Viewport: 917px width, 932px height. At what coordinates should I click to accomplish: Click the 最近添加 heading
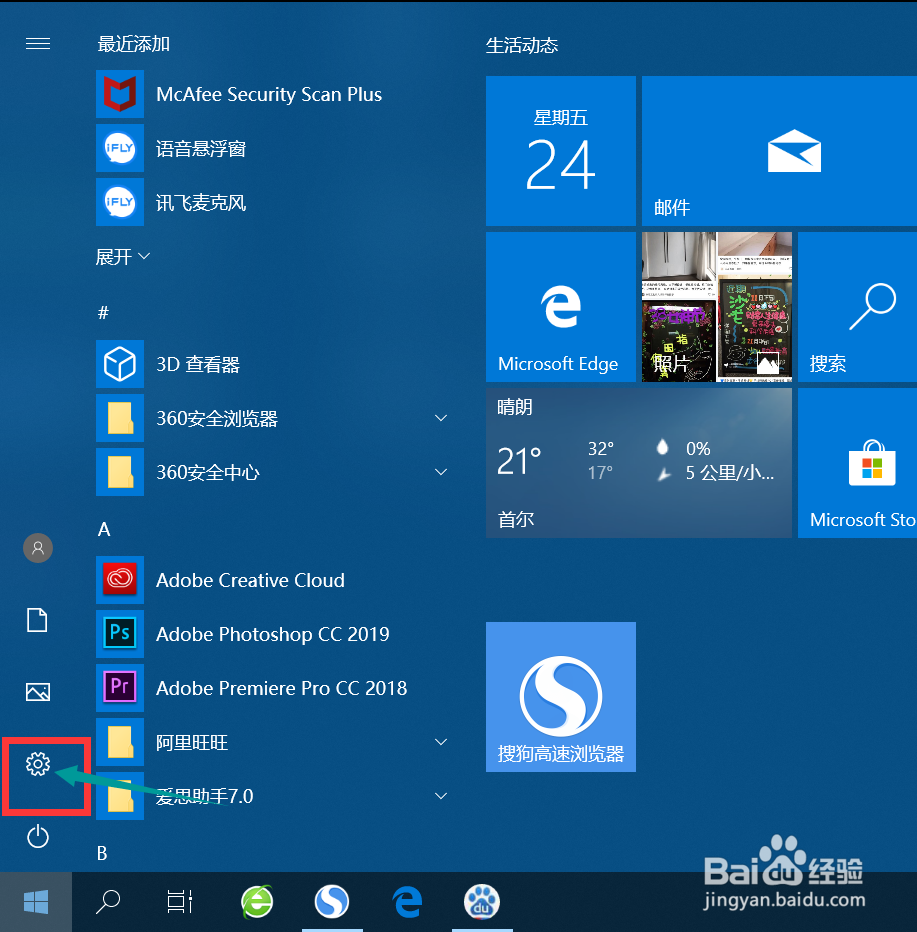click(134, 44)
